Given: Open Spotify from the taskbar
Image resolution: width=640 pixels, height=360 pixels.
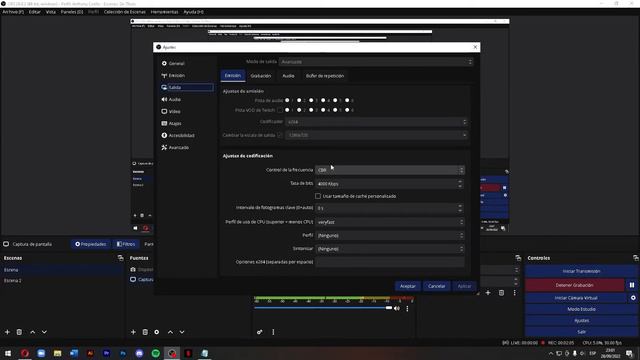Looking at the screenshot, I should [x=156, y=353].
